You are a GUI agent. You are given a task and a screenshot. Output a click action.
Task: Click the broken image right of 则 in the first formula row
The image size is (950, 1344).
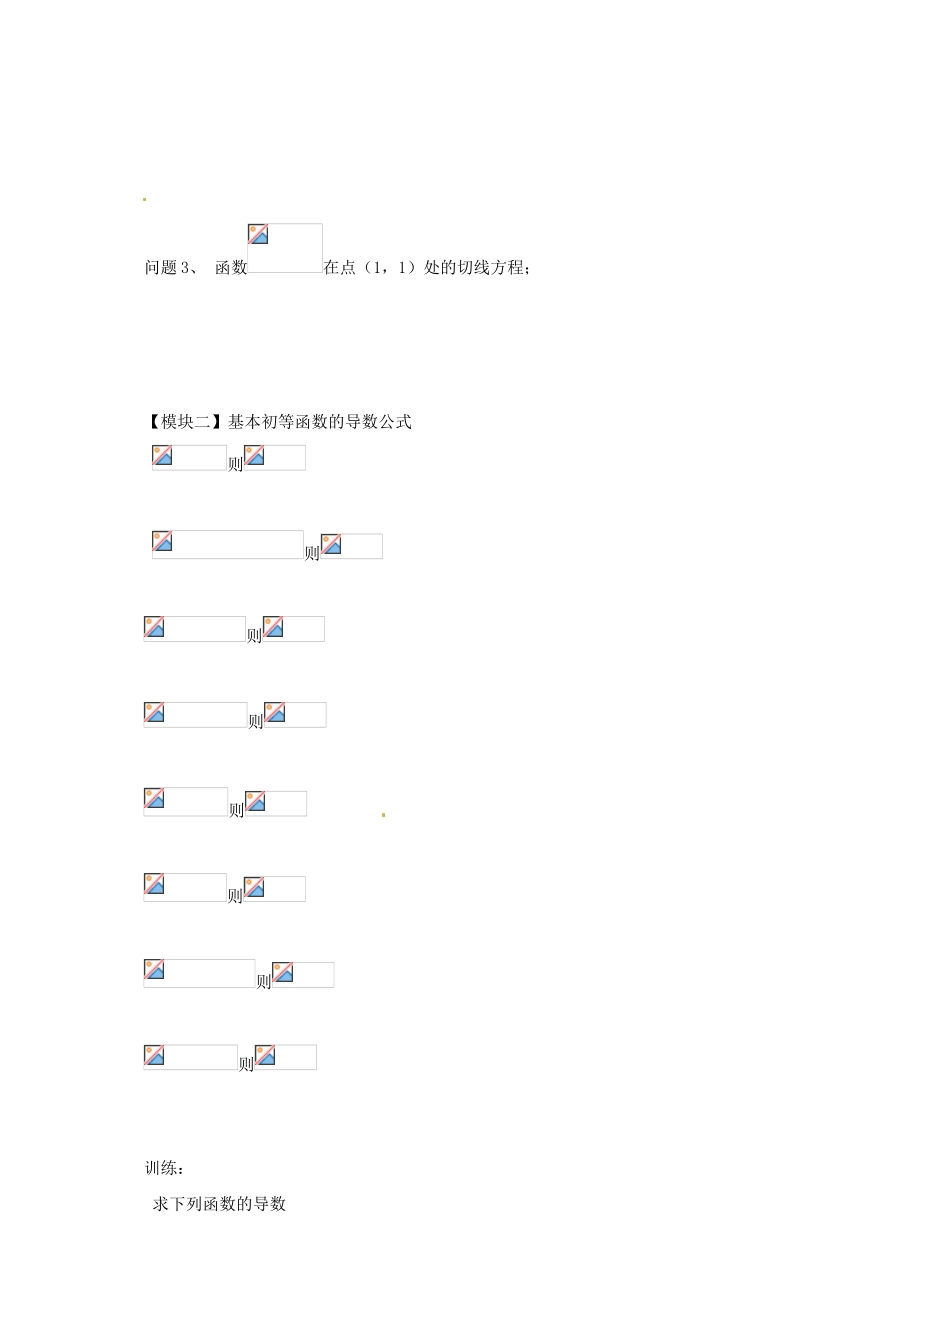click(275, 457)
